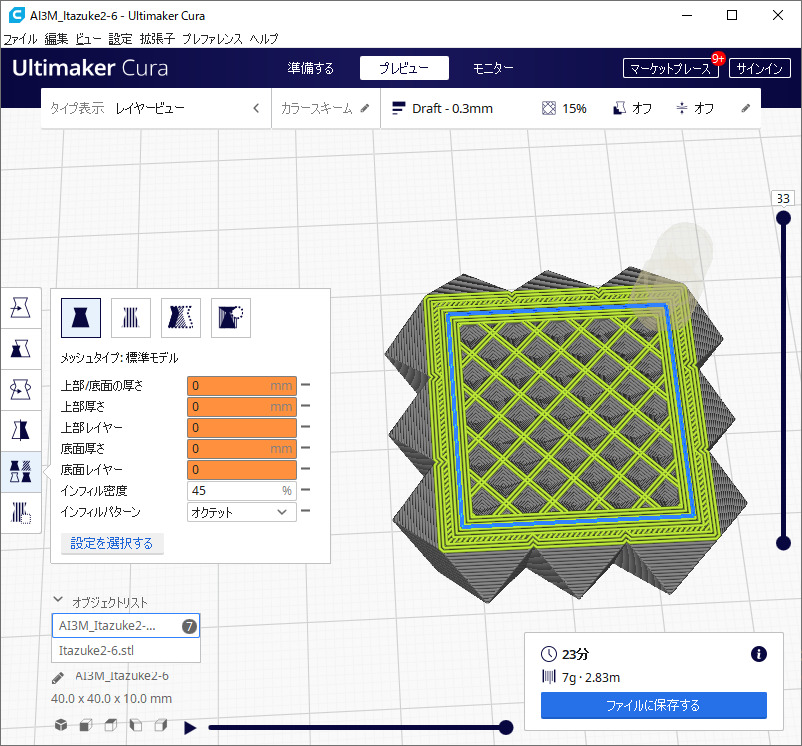The image size is (802, 746).
Task: Select the Mirror tool in left toolbar
Action: [x=21, y=430]
